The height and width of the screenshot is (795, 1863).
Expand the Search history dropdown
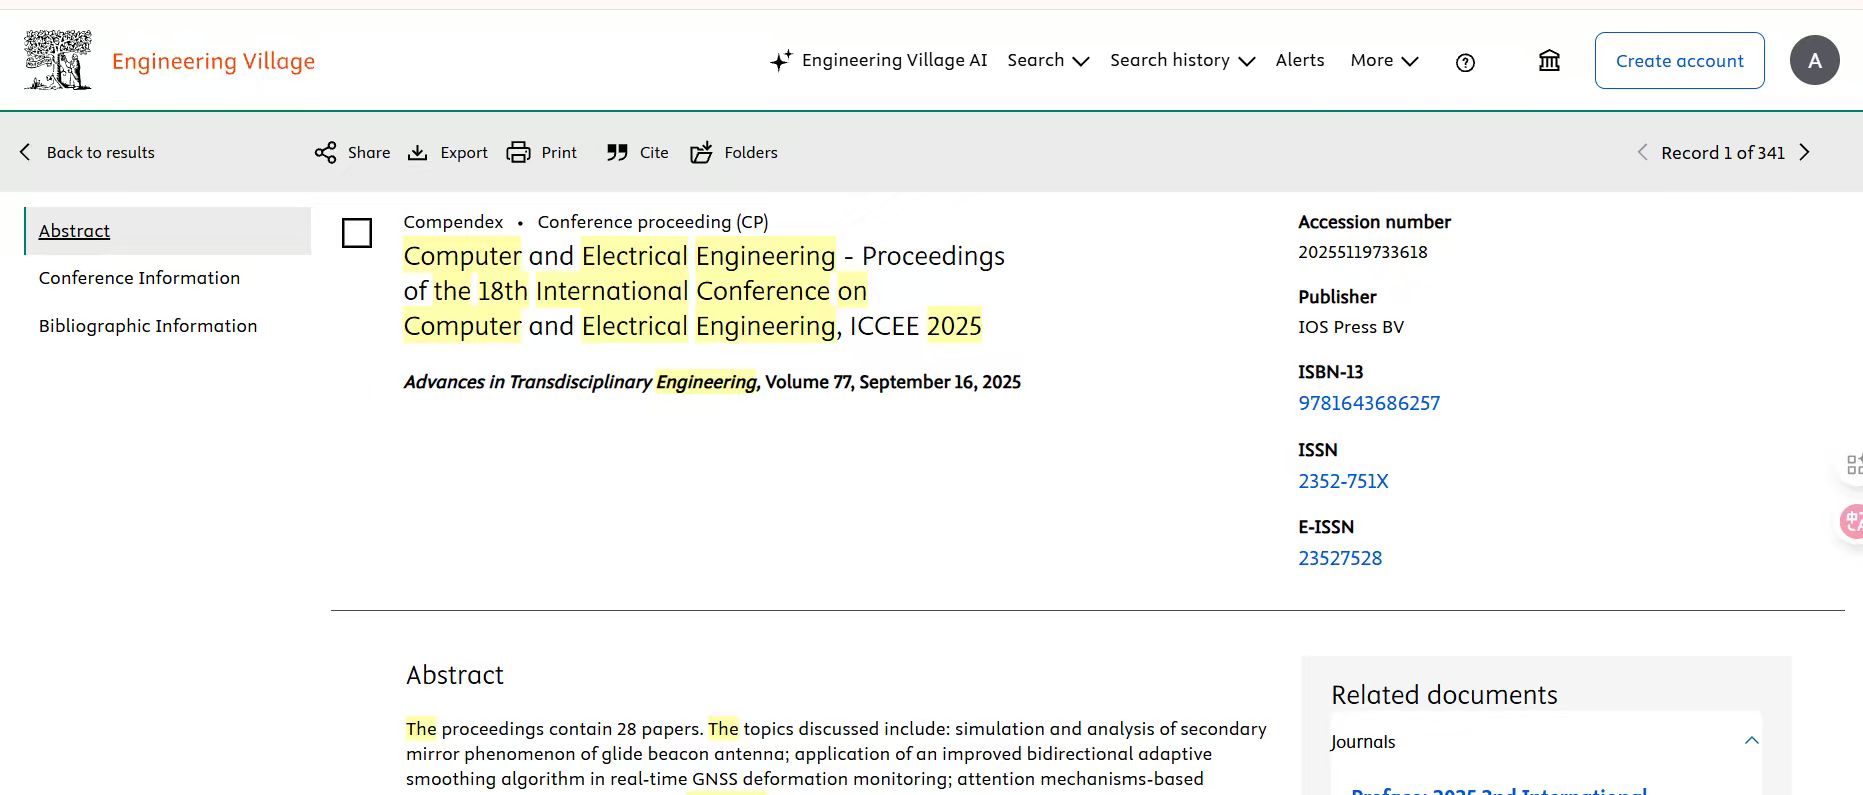1181,60
